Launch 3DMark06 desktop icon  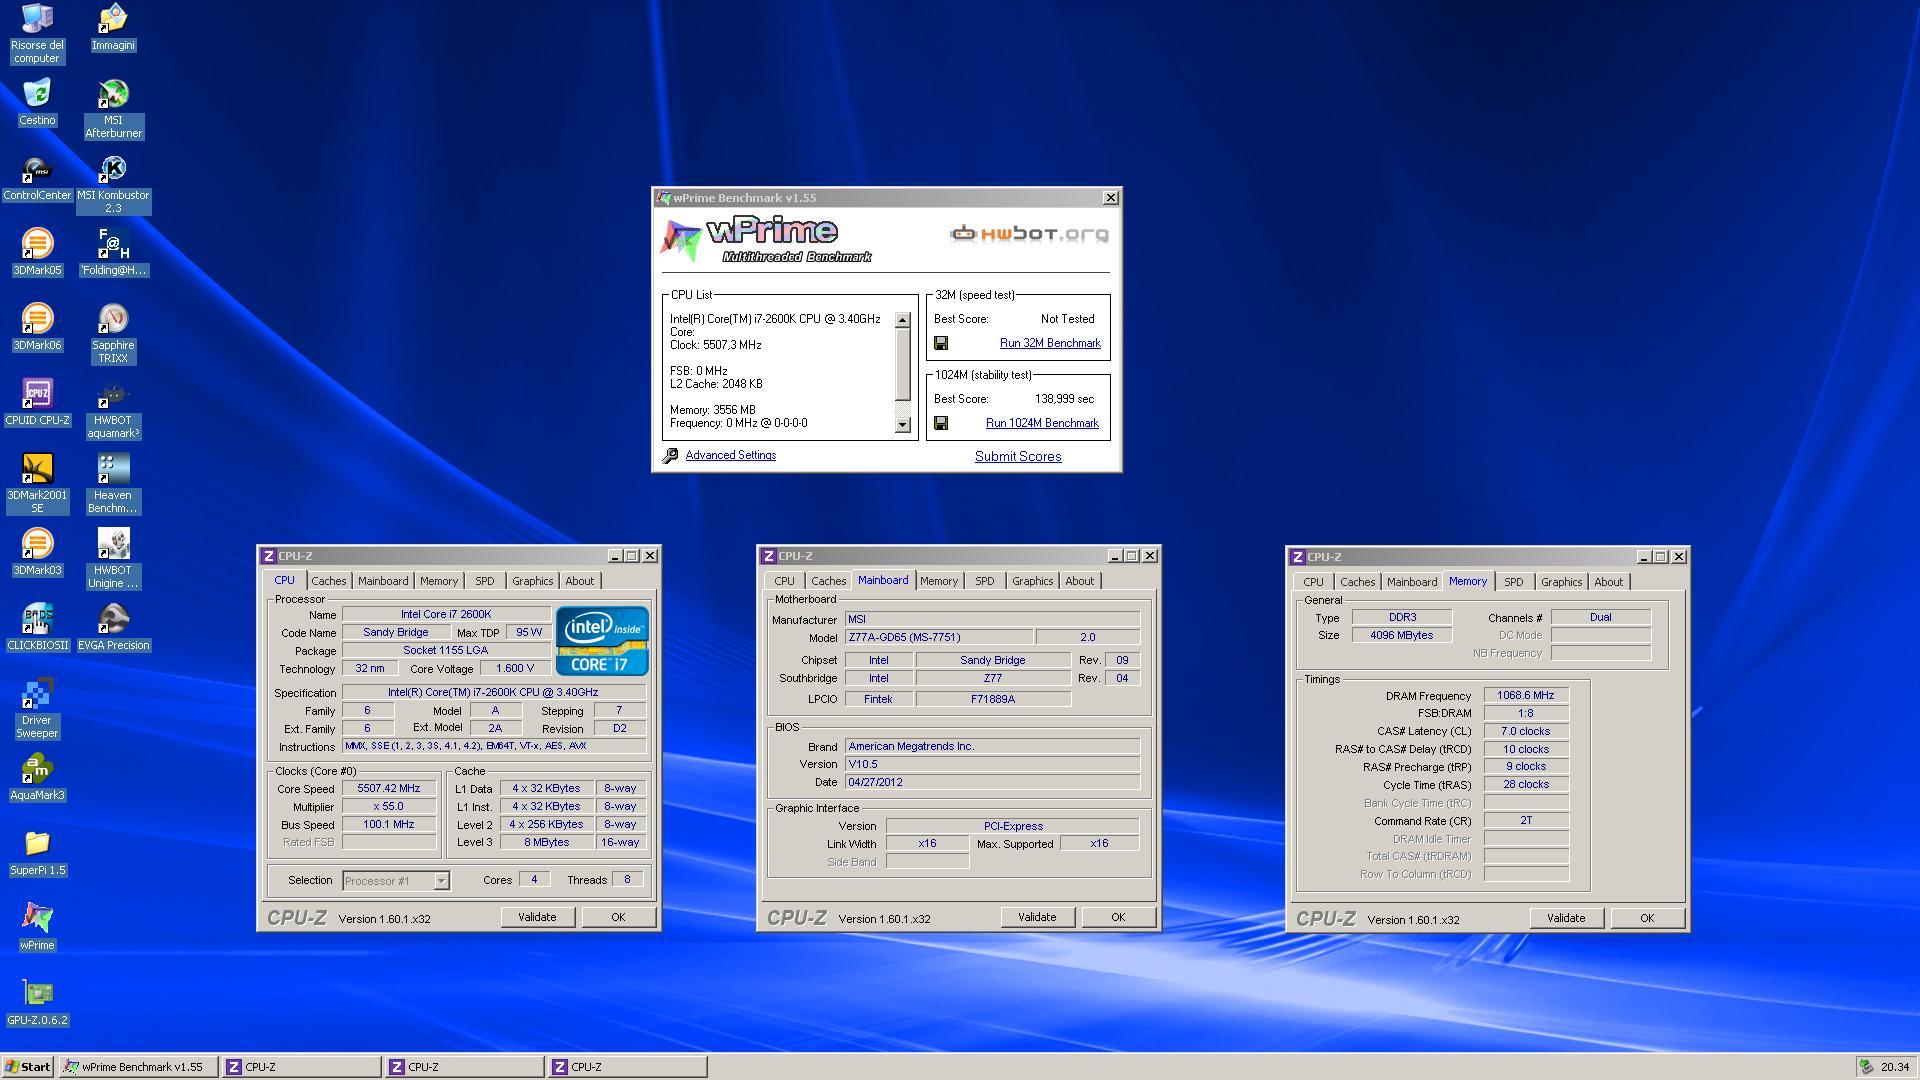(x=37, y=327)
